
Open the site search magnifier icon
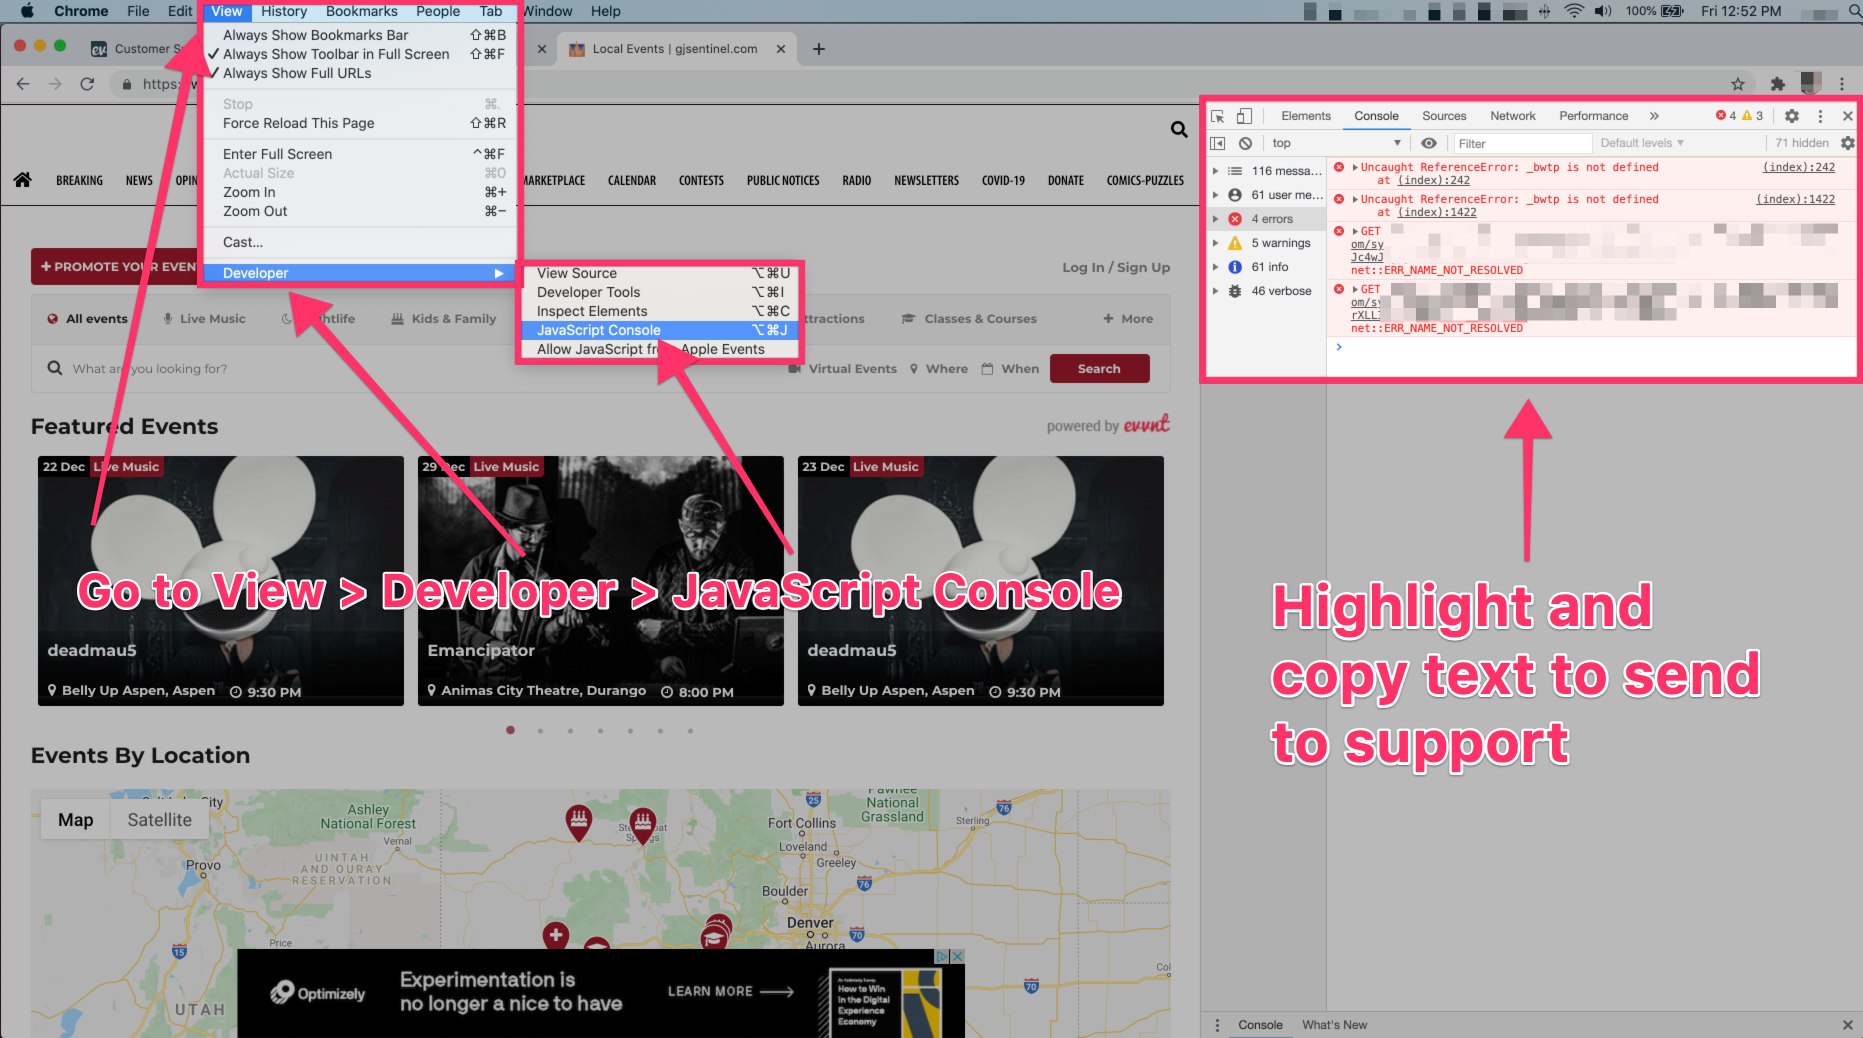tap(1179, 129)
